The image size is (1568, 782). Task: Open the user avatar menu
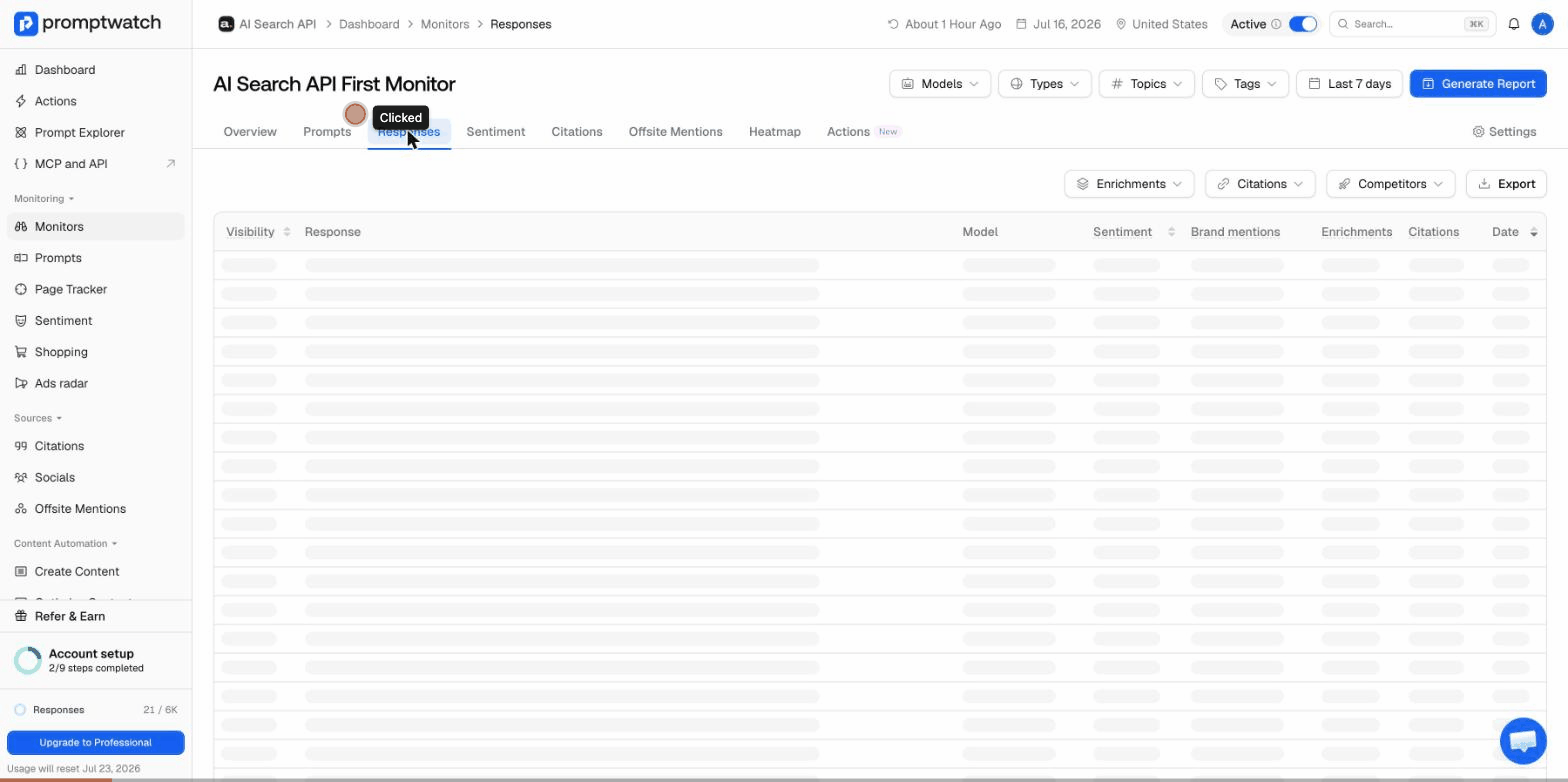coord(1542,24)
